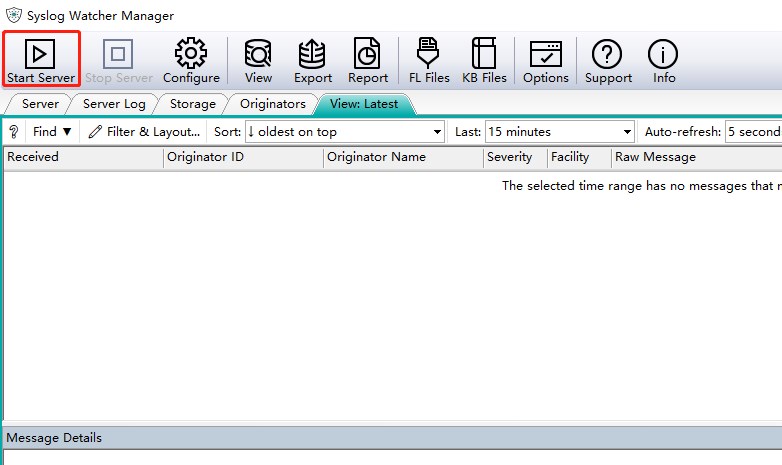Expand the Sort order dropdown
782x465 pixels.
345,132
